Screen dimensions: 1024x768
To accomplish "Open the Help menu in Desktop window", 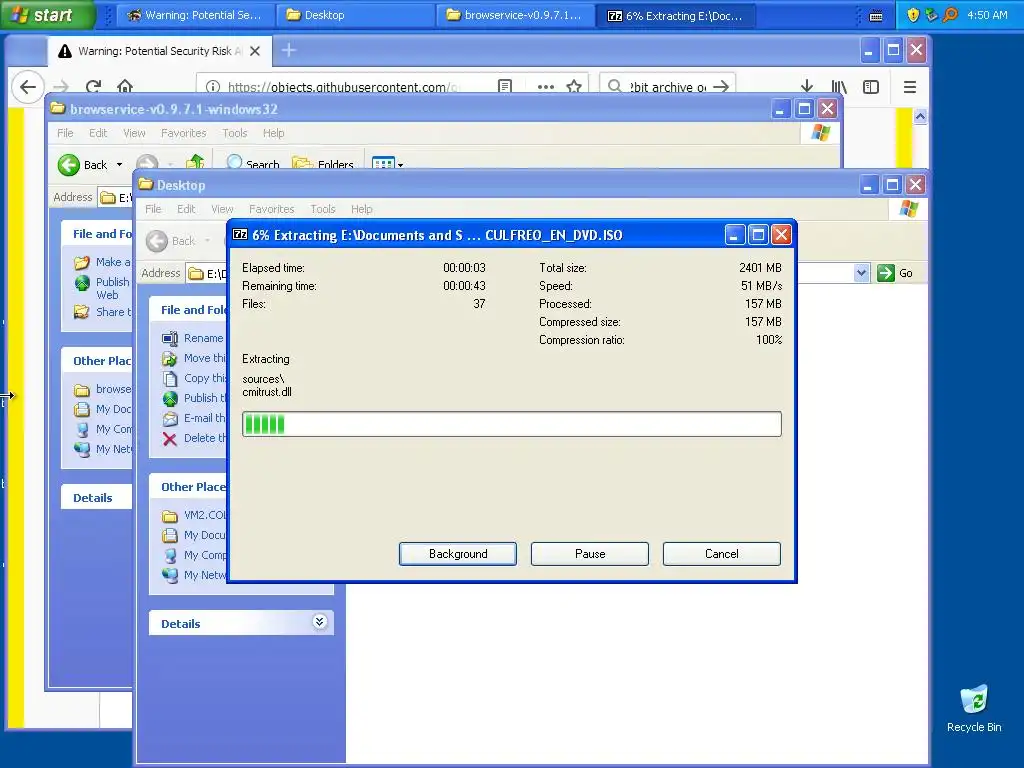I will pos(362,209).
